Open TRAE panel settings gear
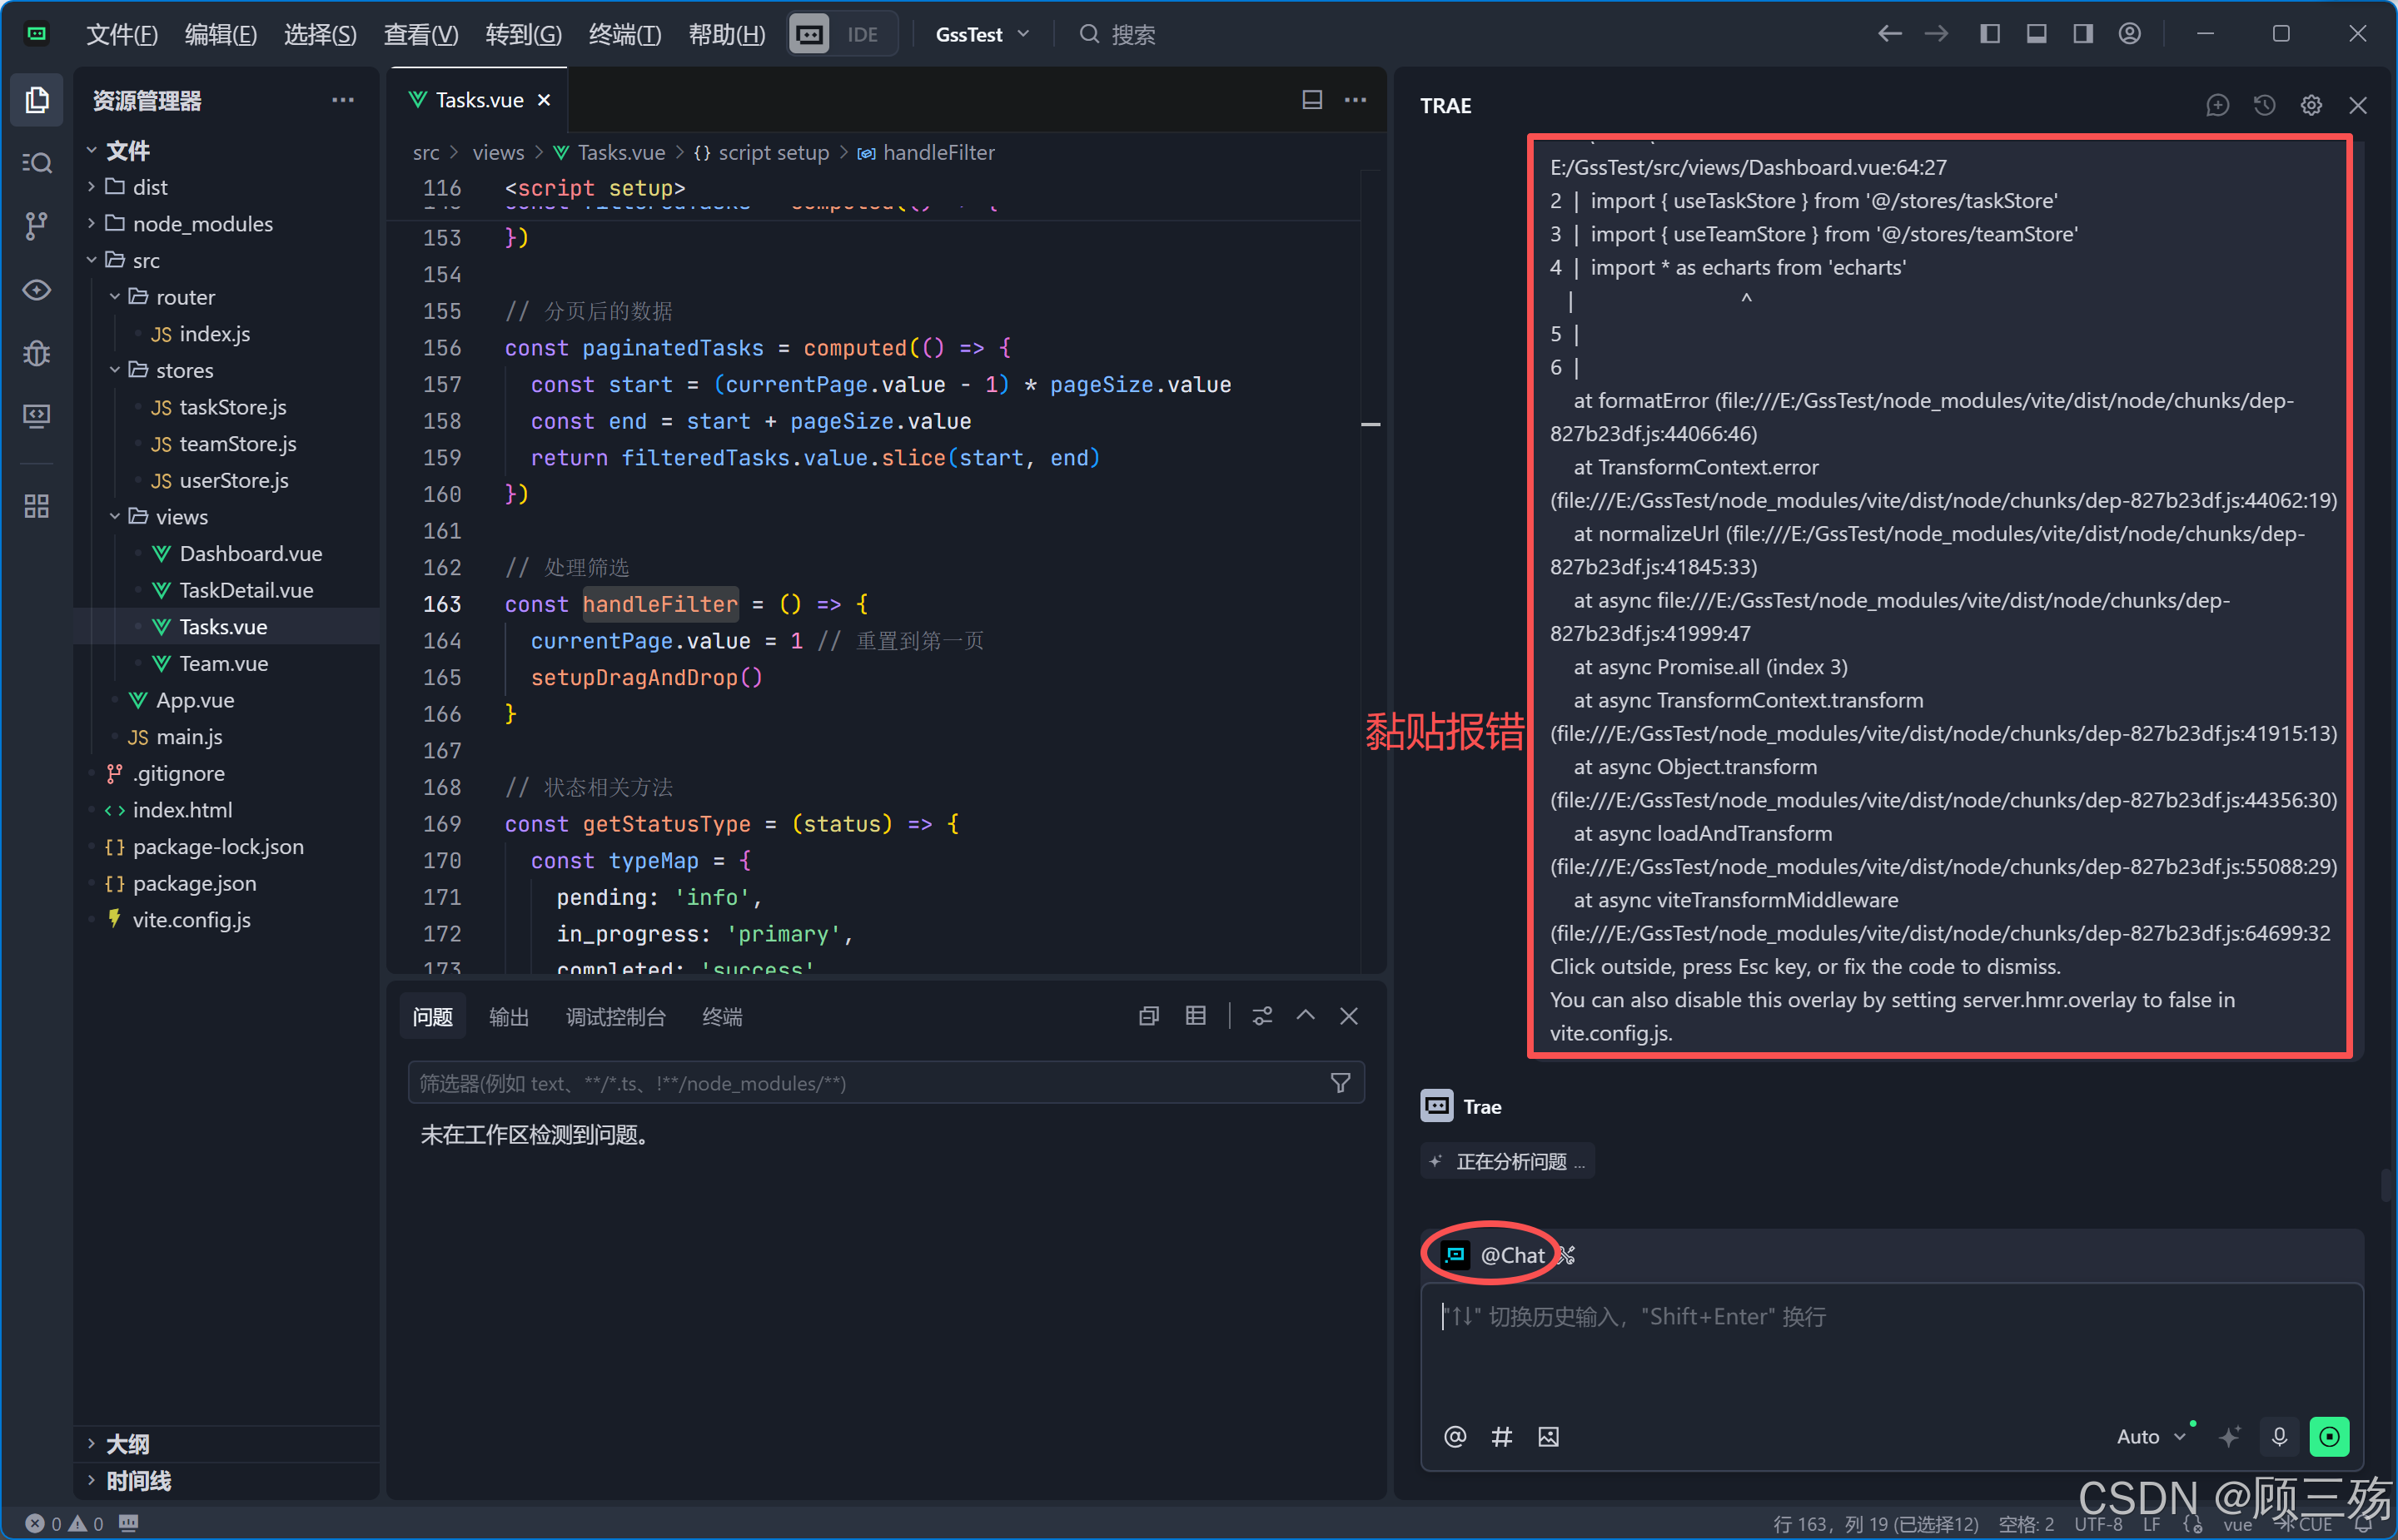The width and height of the screenshot is (2398, 1540). pyautogui.click(x=2311, y=105)
